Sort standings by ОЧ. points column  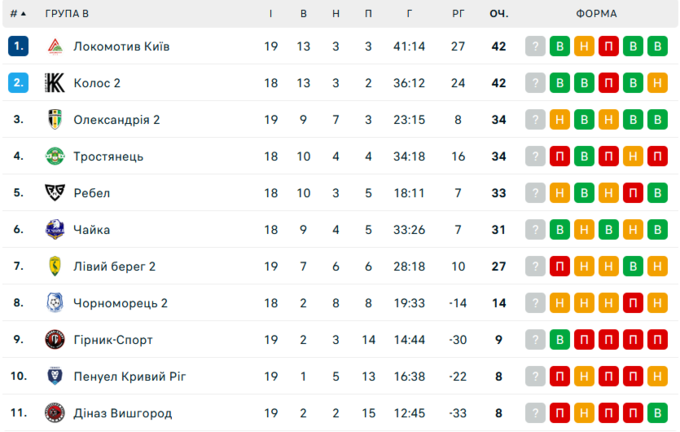click(498, 14)
